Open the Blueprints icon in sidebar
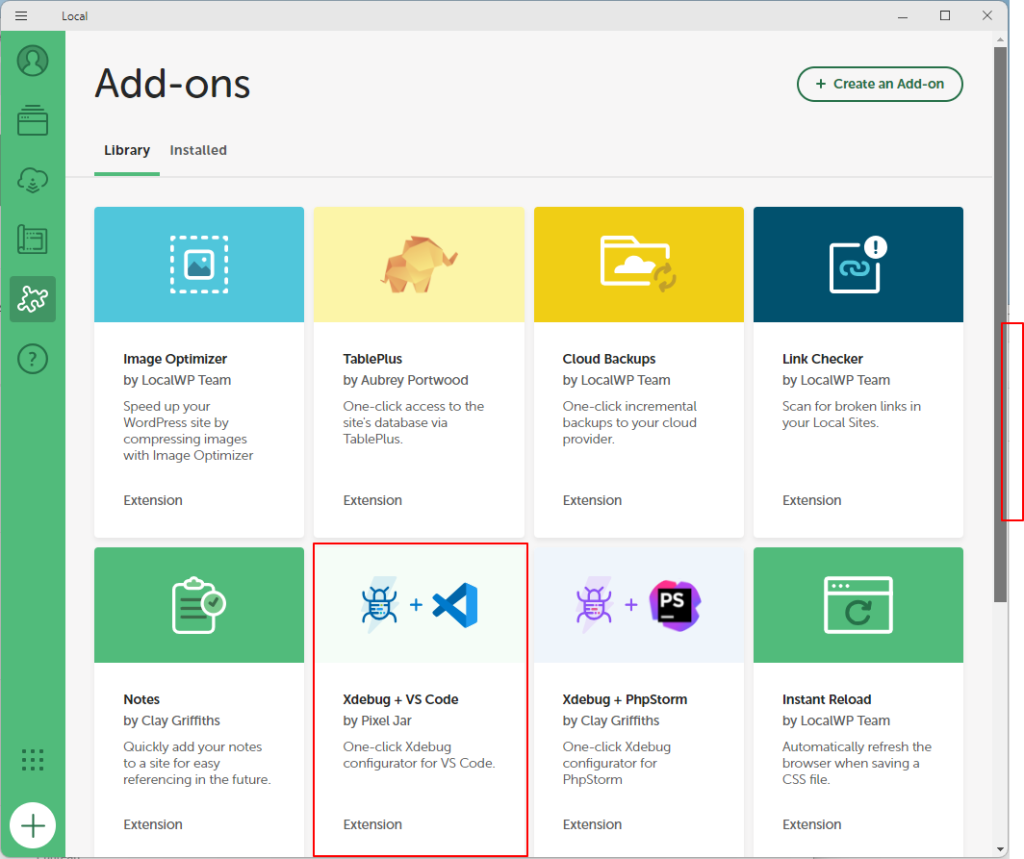1024x859 pixels. tap(33, 239)
